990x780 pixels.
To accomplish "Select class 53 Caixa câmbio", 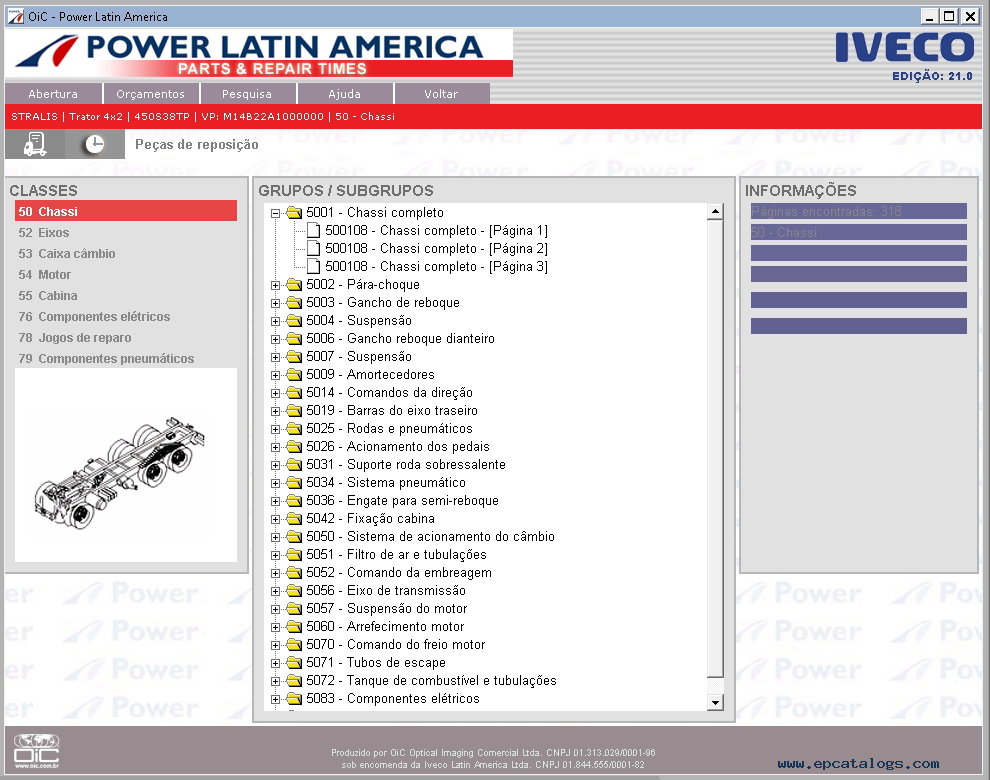I will (x=67, y=253).
